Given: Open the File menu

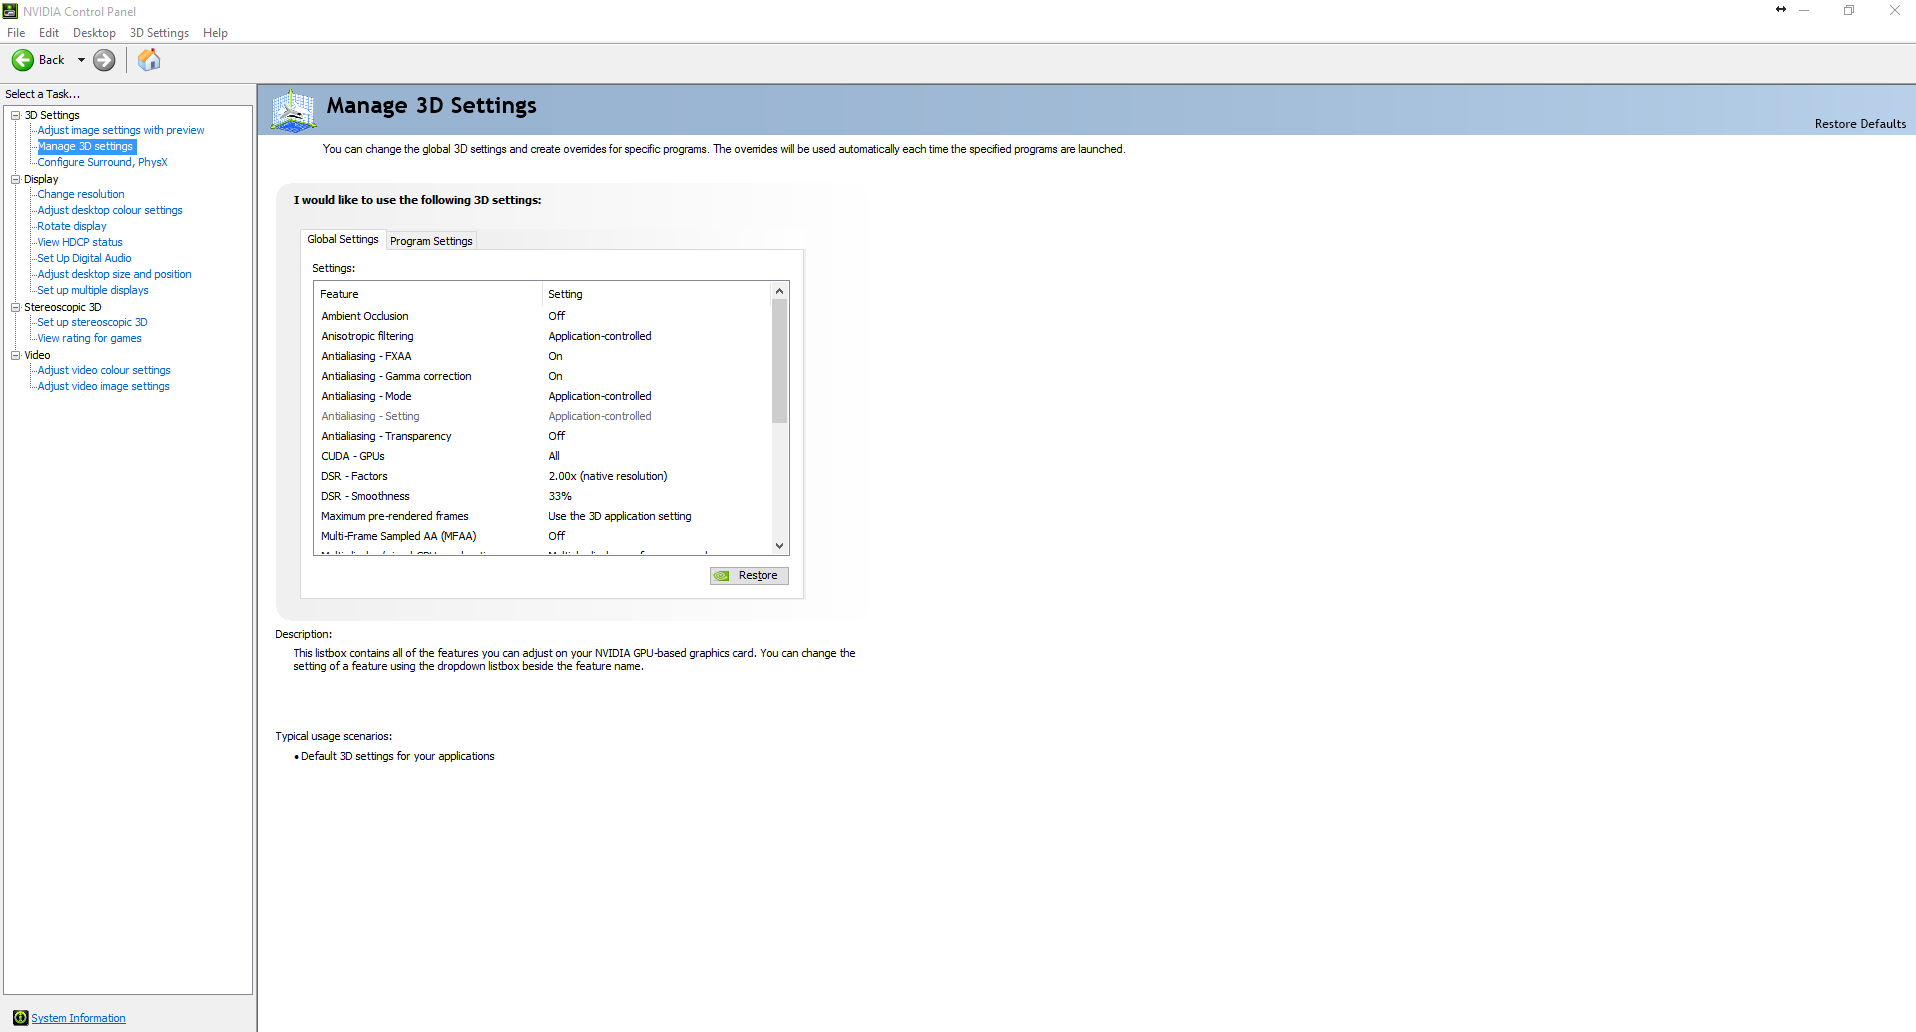Looking at the screenshot, I should [x=16, y=33].
